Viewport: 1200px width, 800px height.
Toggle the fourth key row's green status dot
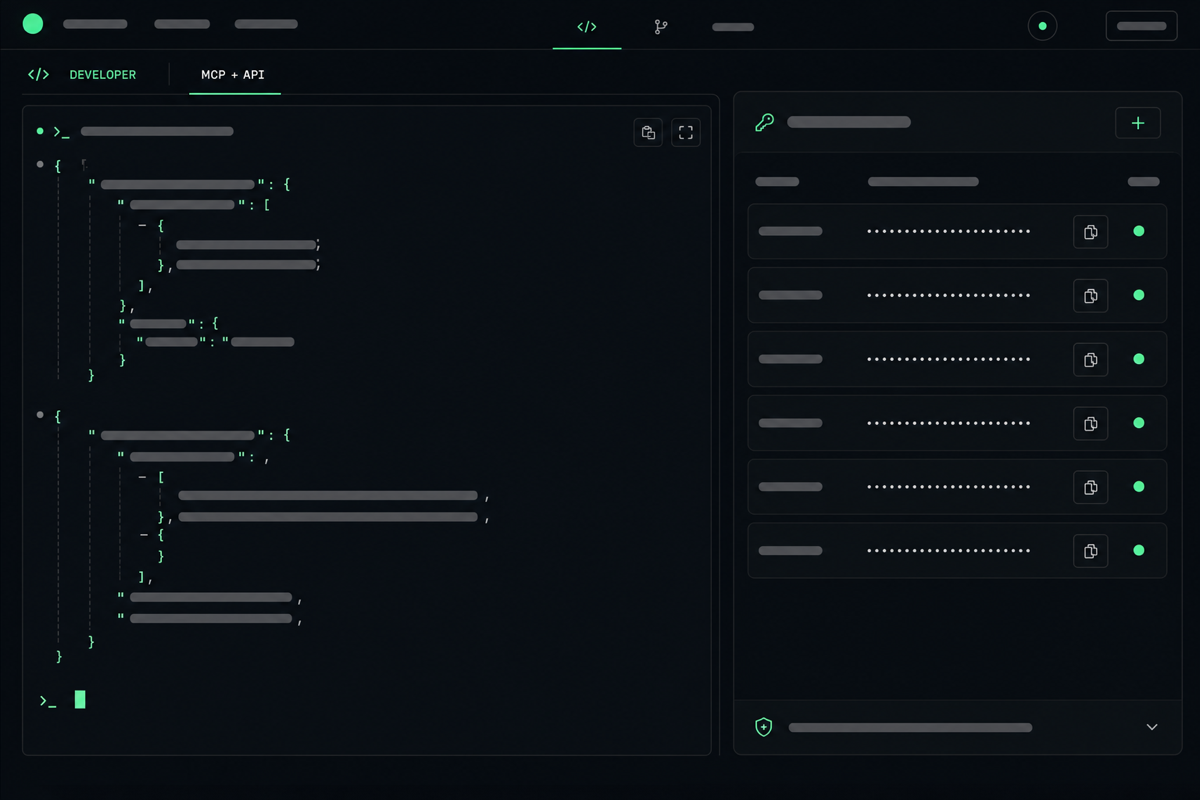coord(1139,423)
